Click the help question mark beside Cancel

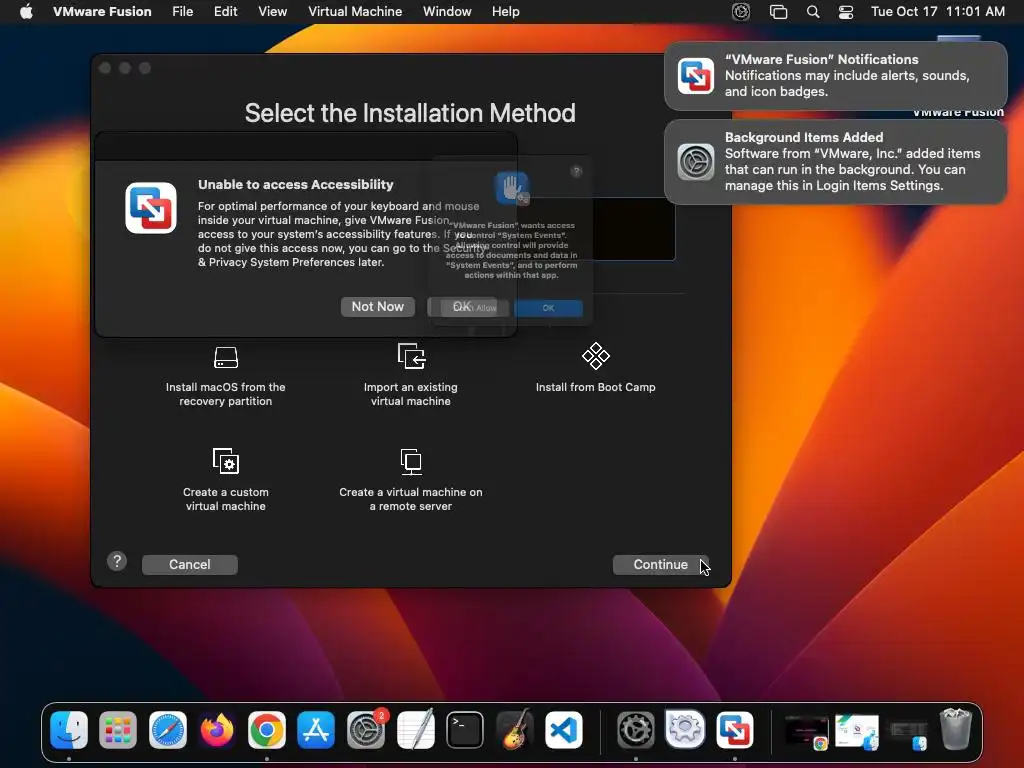coord(117,562)
